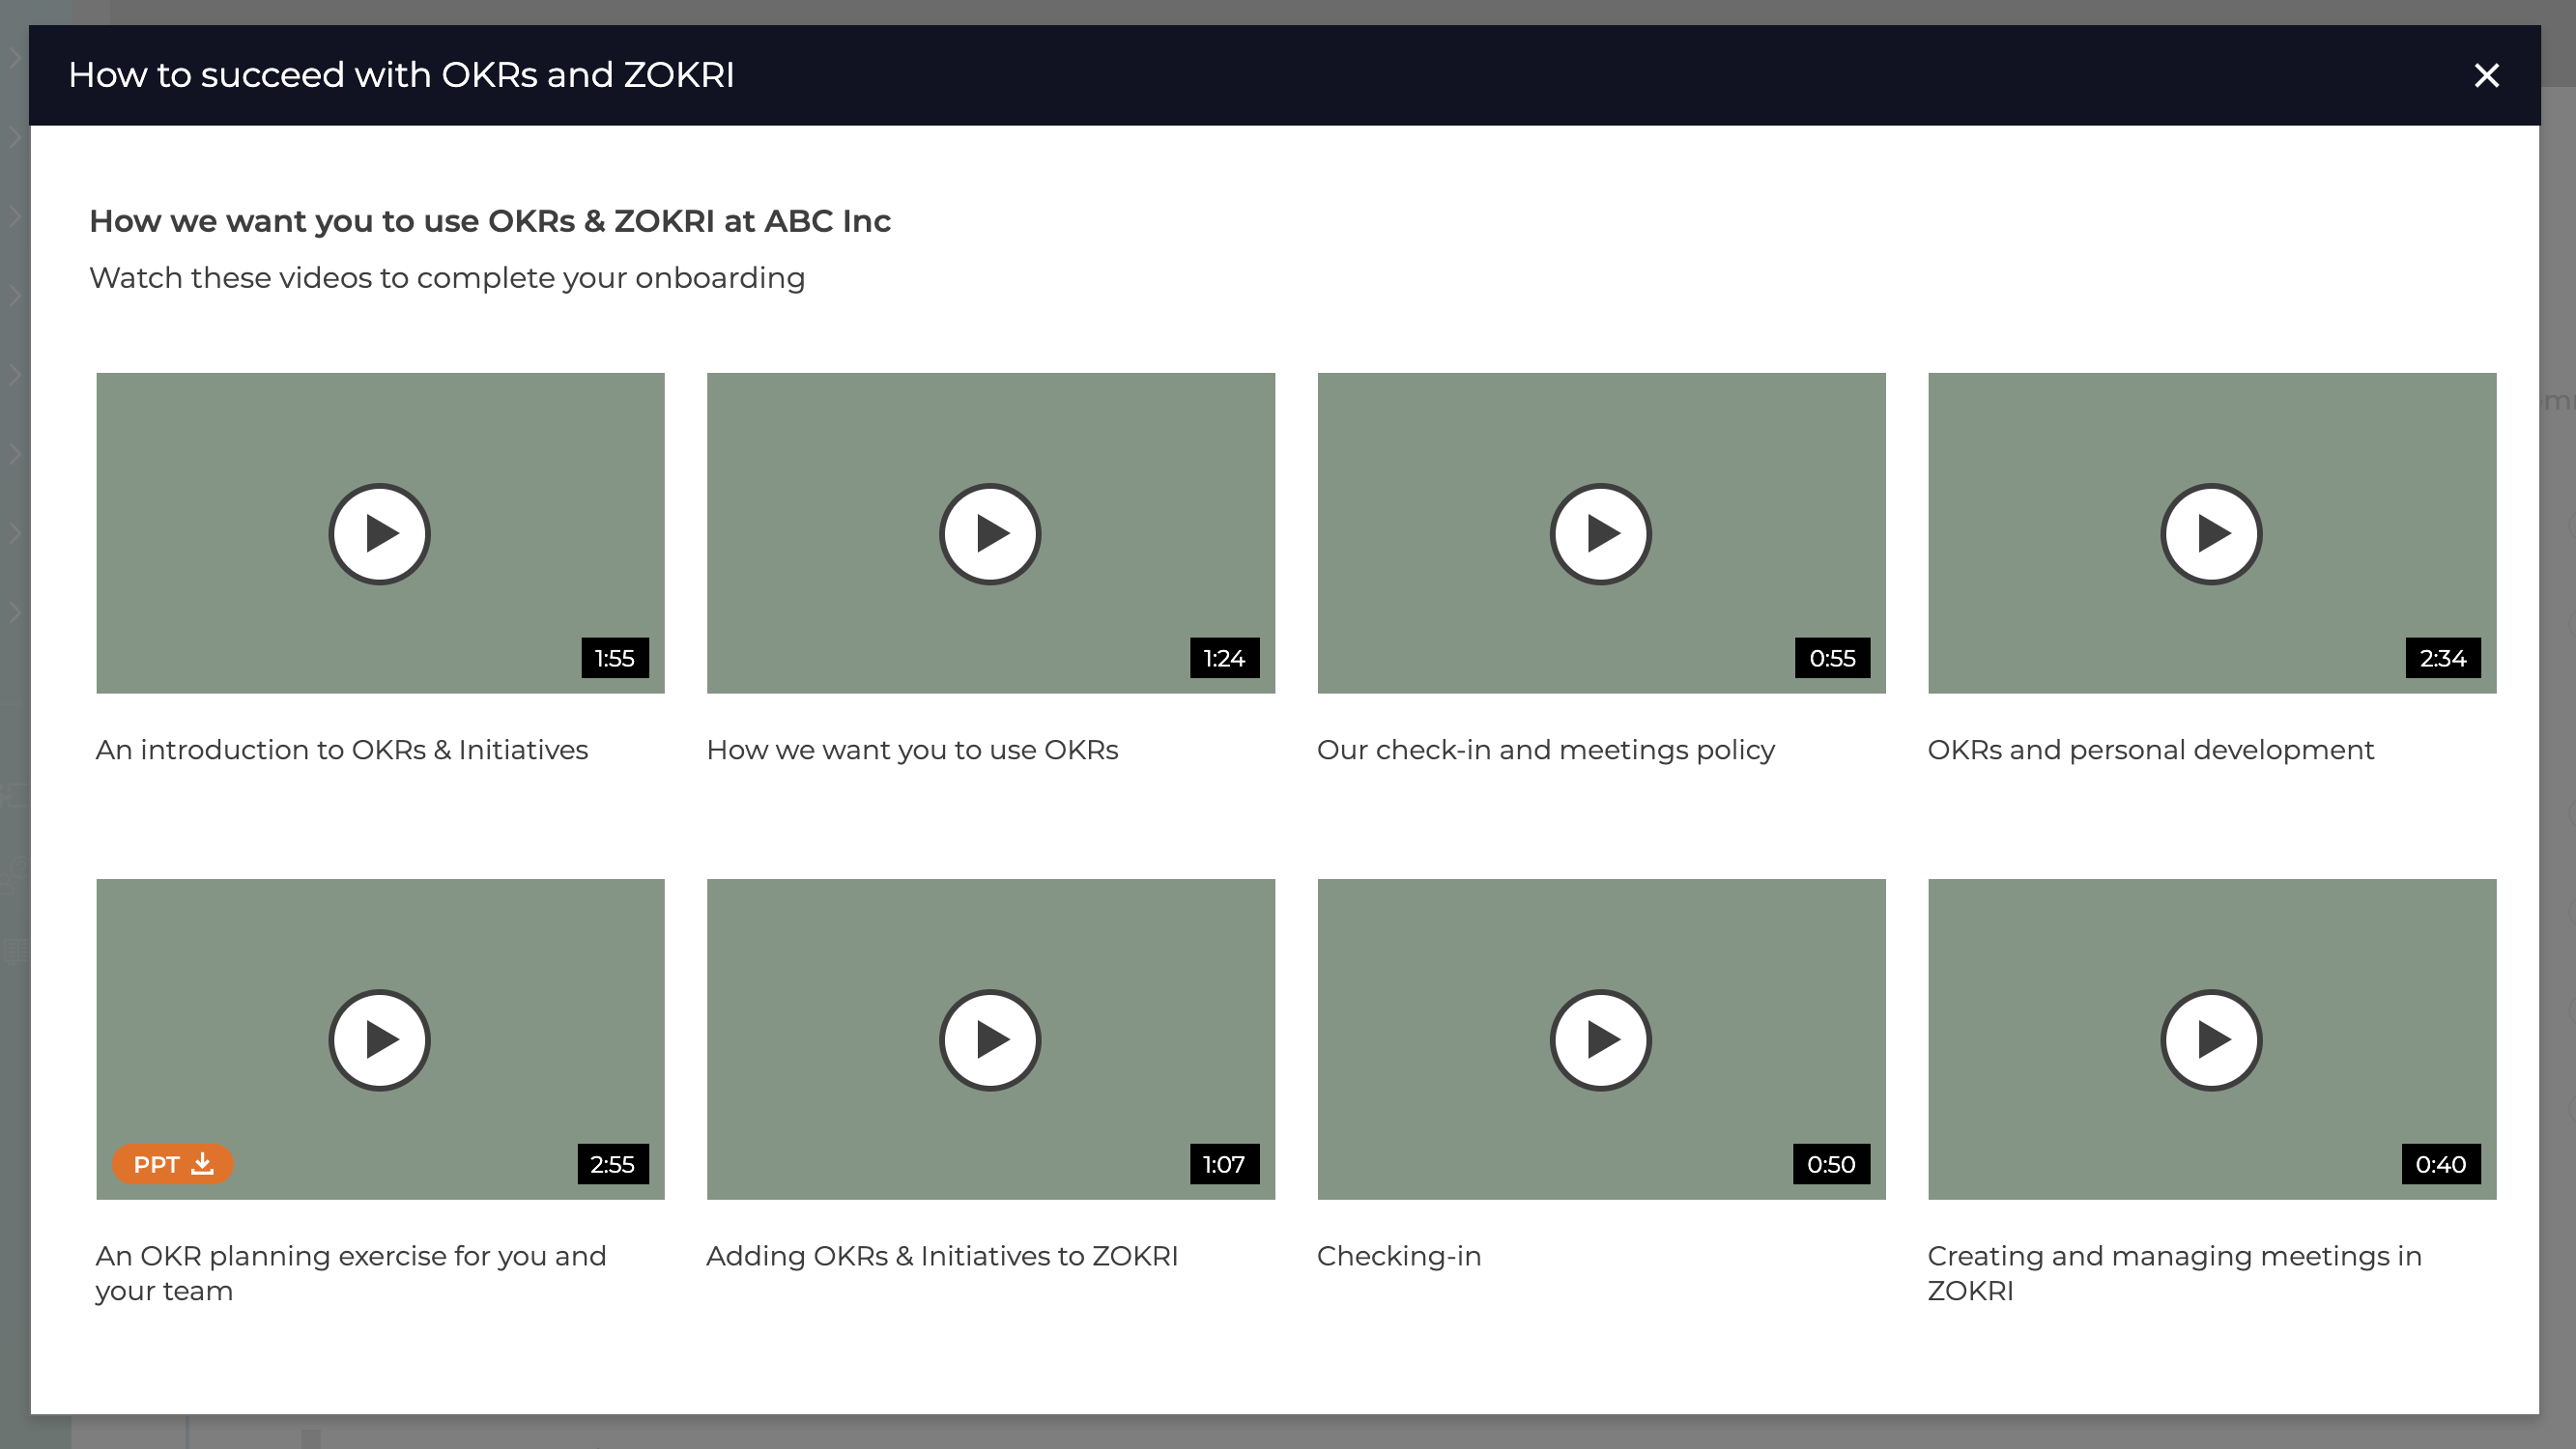Play 'An OKR planning exercise' video

(379, 1040)
